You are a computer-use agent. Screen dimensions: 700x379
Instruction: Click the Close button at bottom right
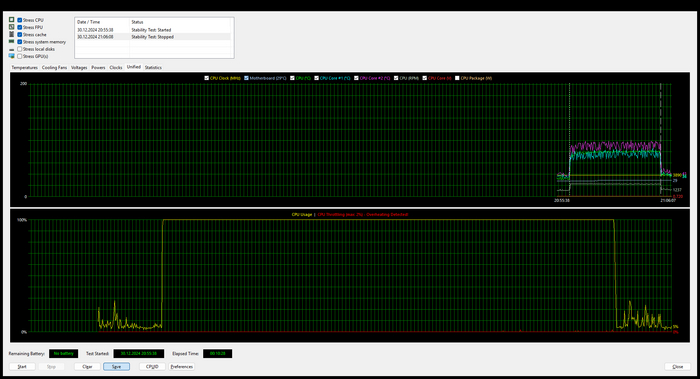pos(678,367)
